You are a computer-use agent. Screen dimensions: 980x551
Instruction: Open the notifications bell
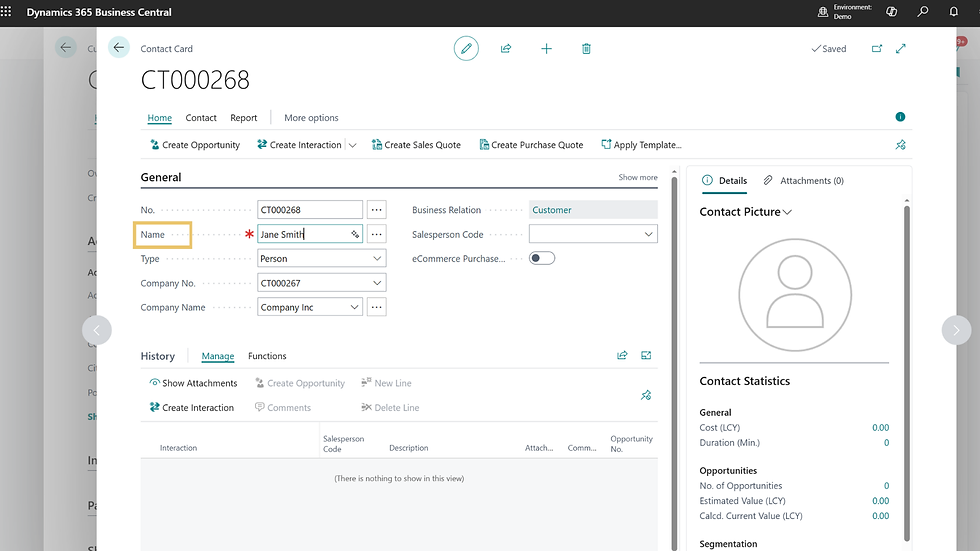(x=954, y=12)
